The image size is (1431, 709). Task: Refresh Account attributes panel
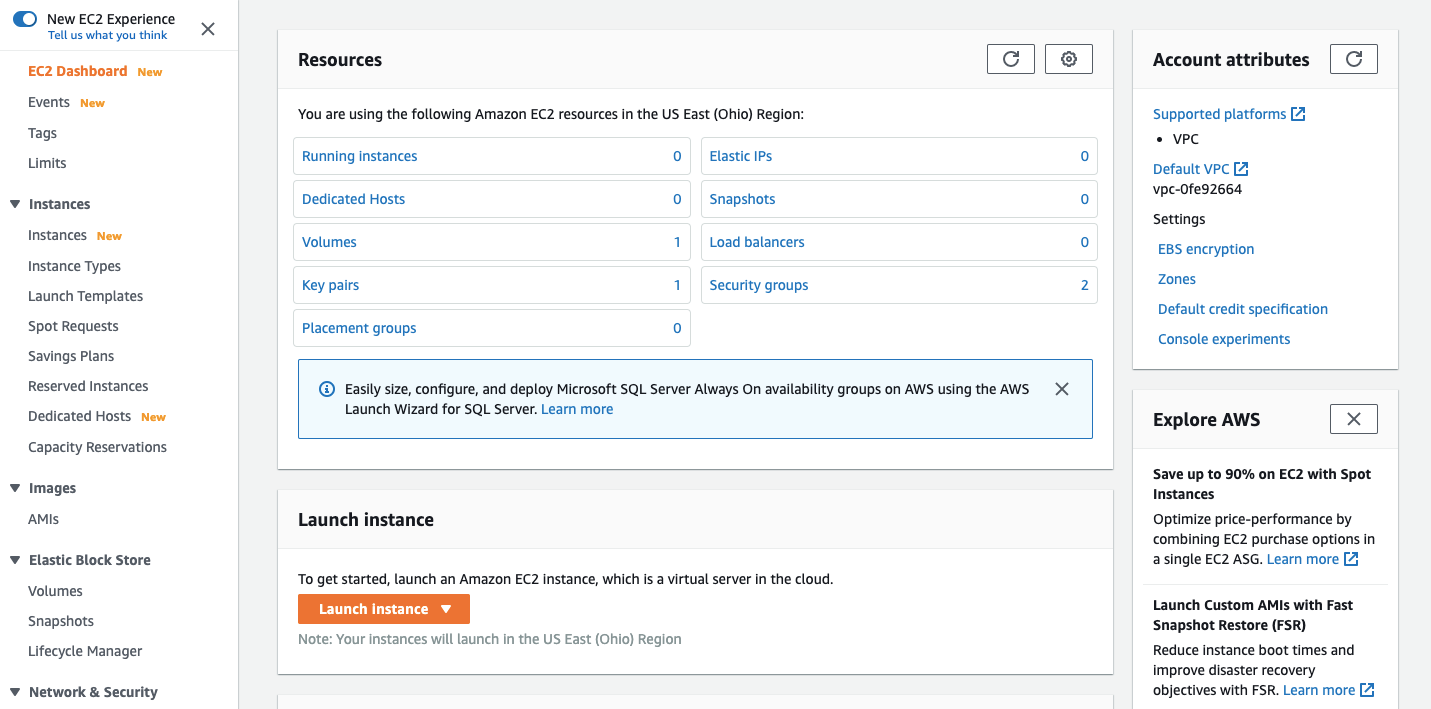pyautogui.click(x=1354, y=59)
